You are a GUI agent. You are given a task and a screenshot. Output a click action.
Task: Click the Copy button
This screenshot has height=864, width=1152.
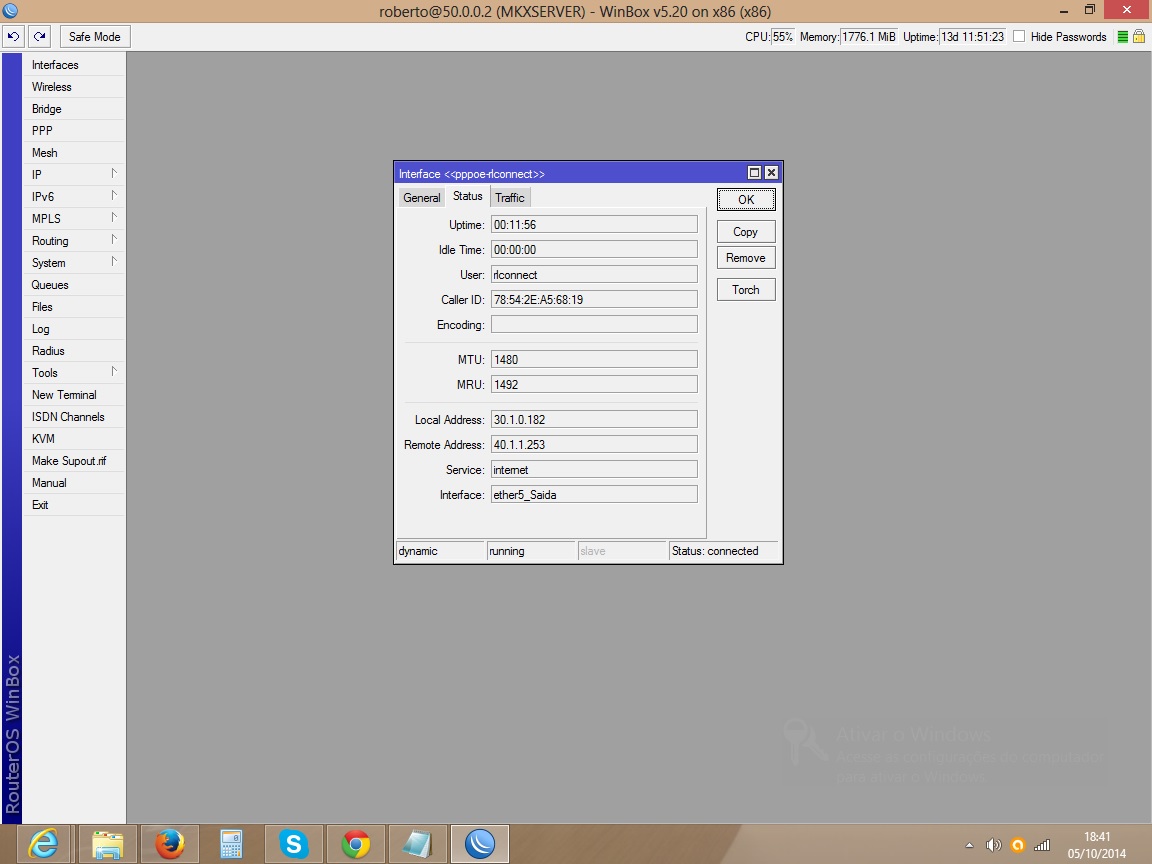click(x=746, y=232)
